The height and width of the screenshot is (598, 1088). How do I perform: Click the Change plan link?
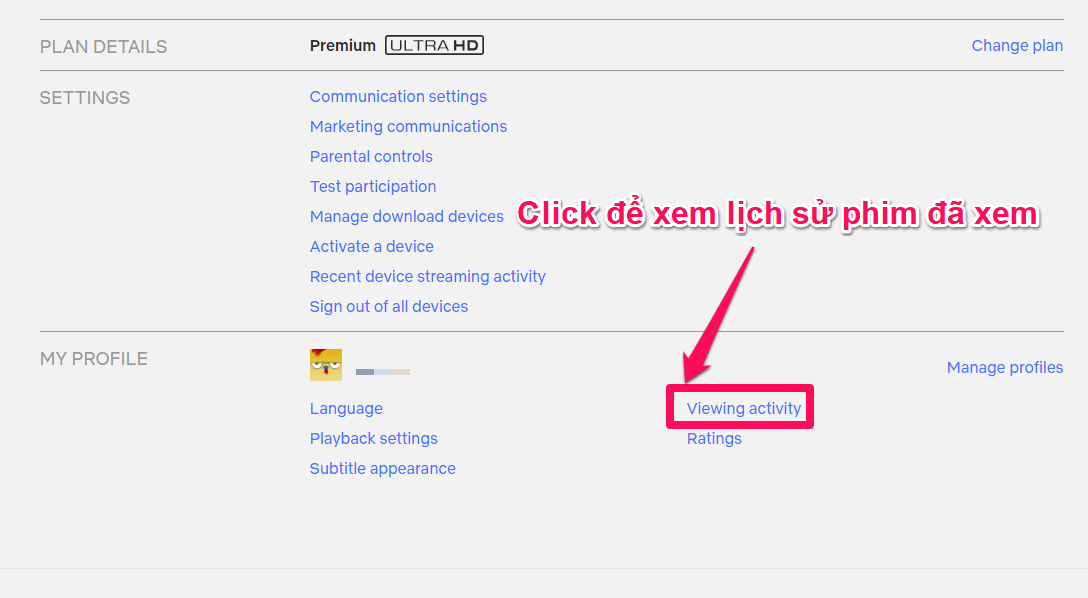click(x=1017, y=46)
